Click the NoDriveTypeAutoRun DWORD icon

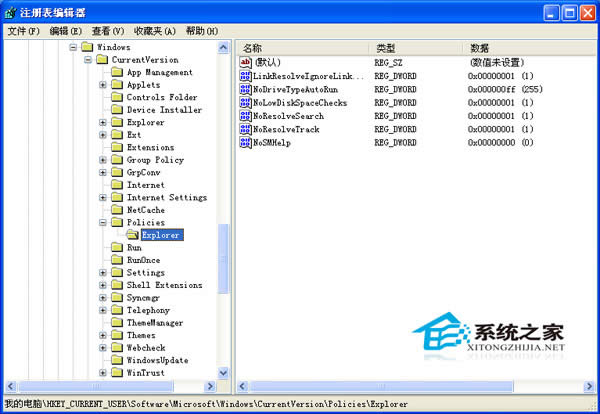[245, 89]
